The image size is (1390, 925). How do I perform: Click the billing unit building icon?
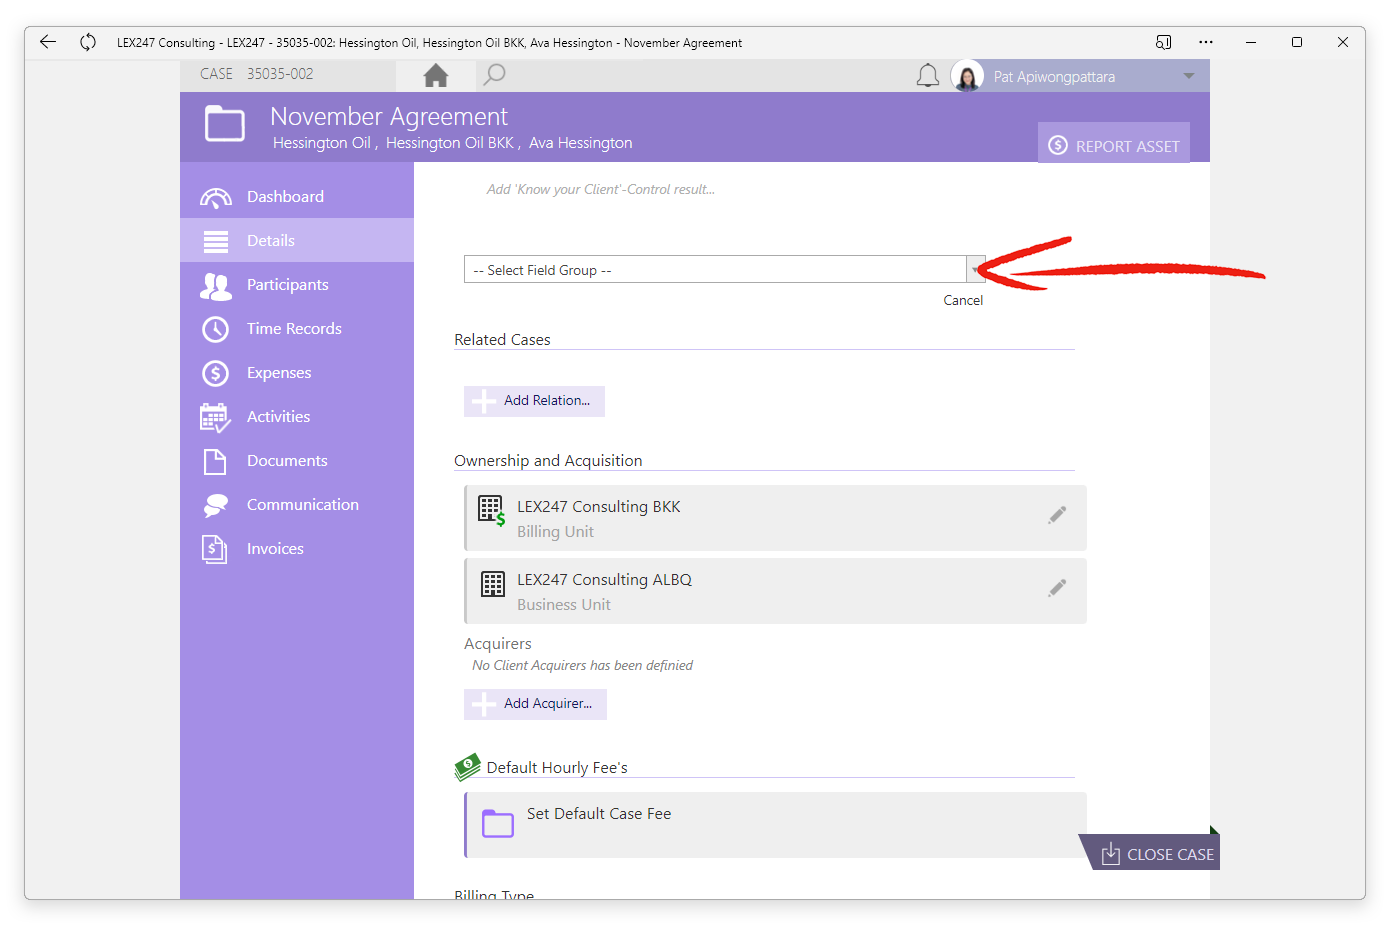[x=491, y=510]
